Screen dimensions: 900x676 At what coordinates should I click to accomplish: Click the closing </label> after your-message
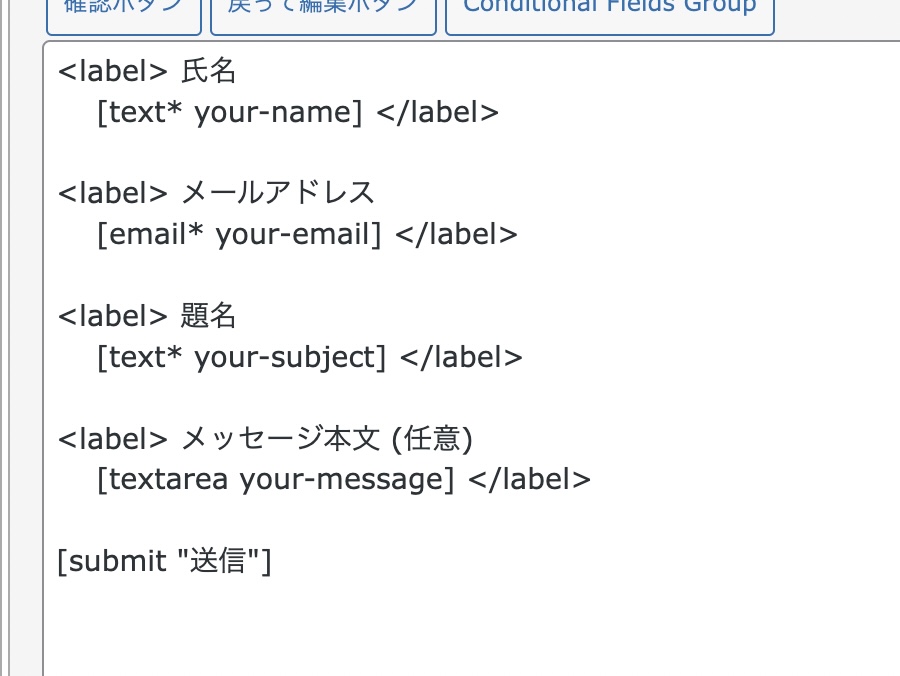[x=530, y=479]
